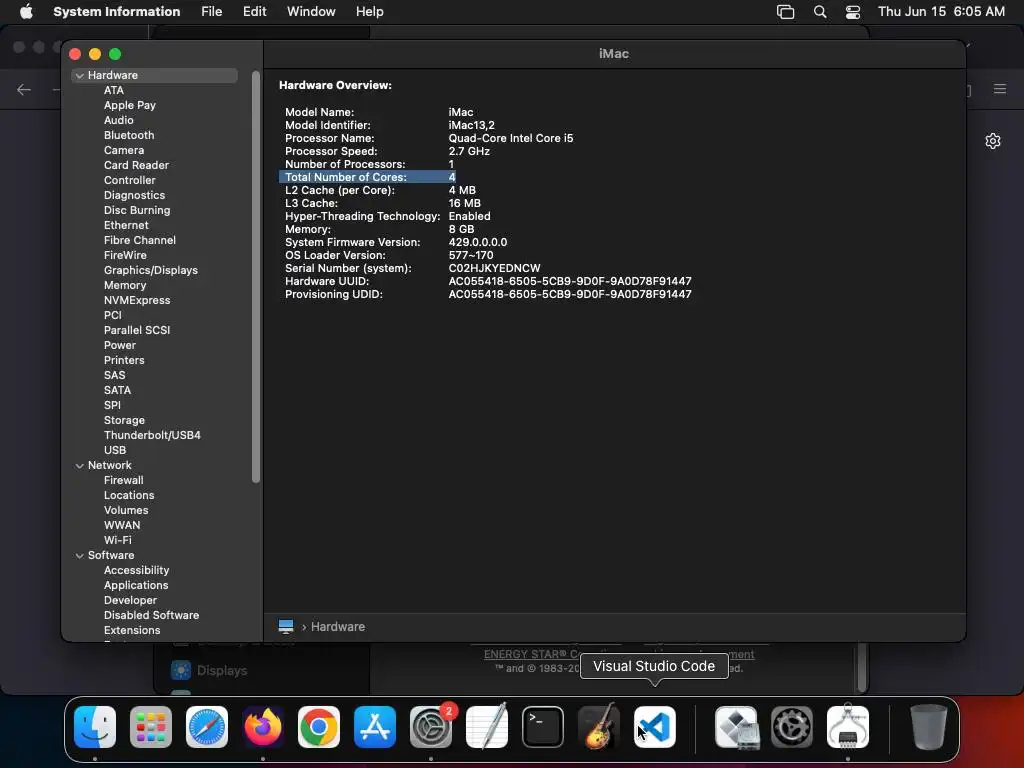
Task: Select Diagnostics in the sidebar
Action: coord(134,195)
